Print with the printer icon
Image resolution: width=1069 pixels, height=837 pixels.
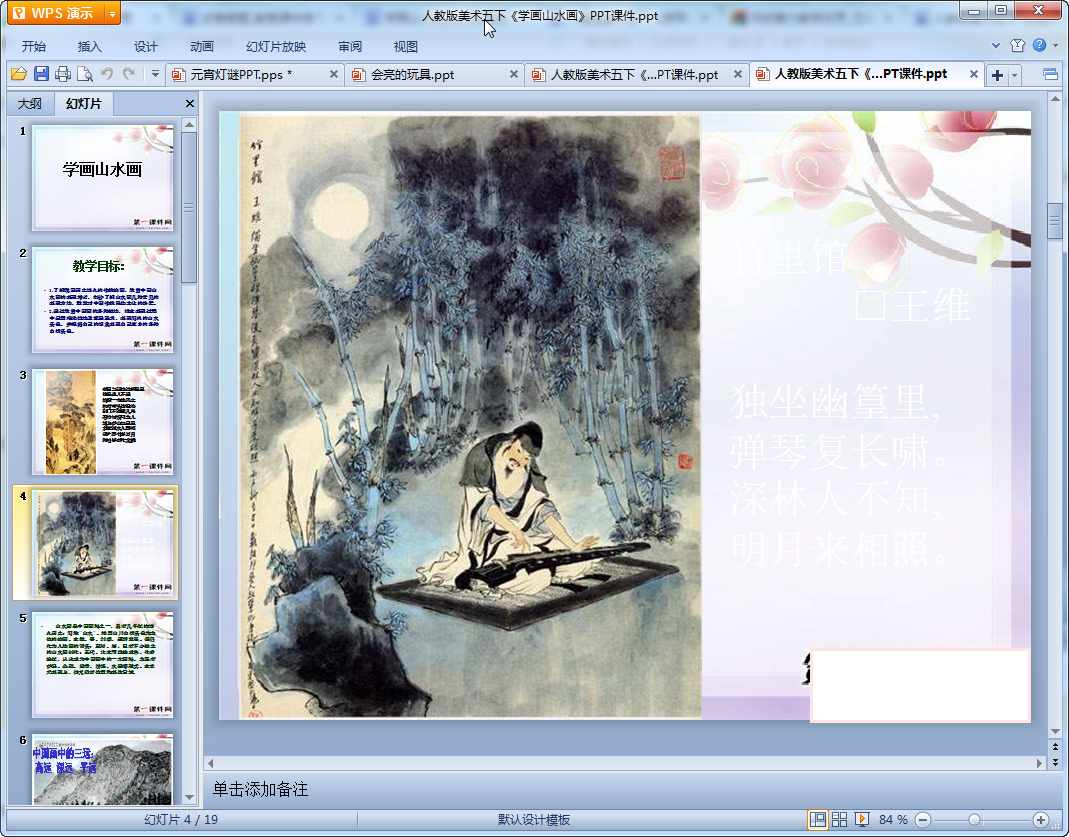pyautogui.click(x=63, y=74)
